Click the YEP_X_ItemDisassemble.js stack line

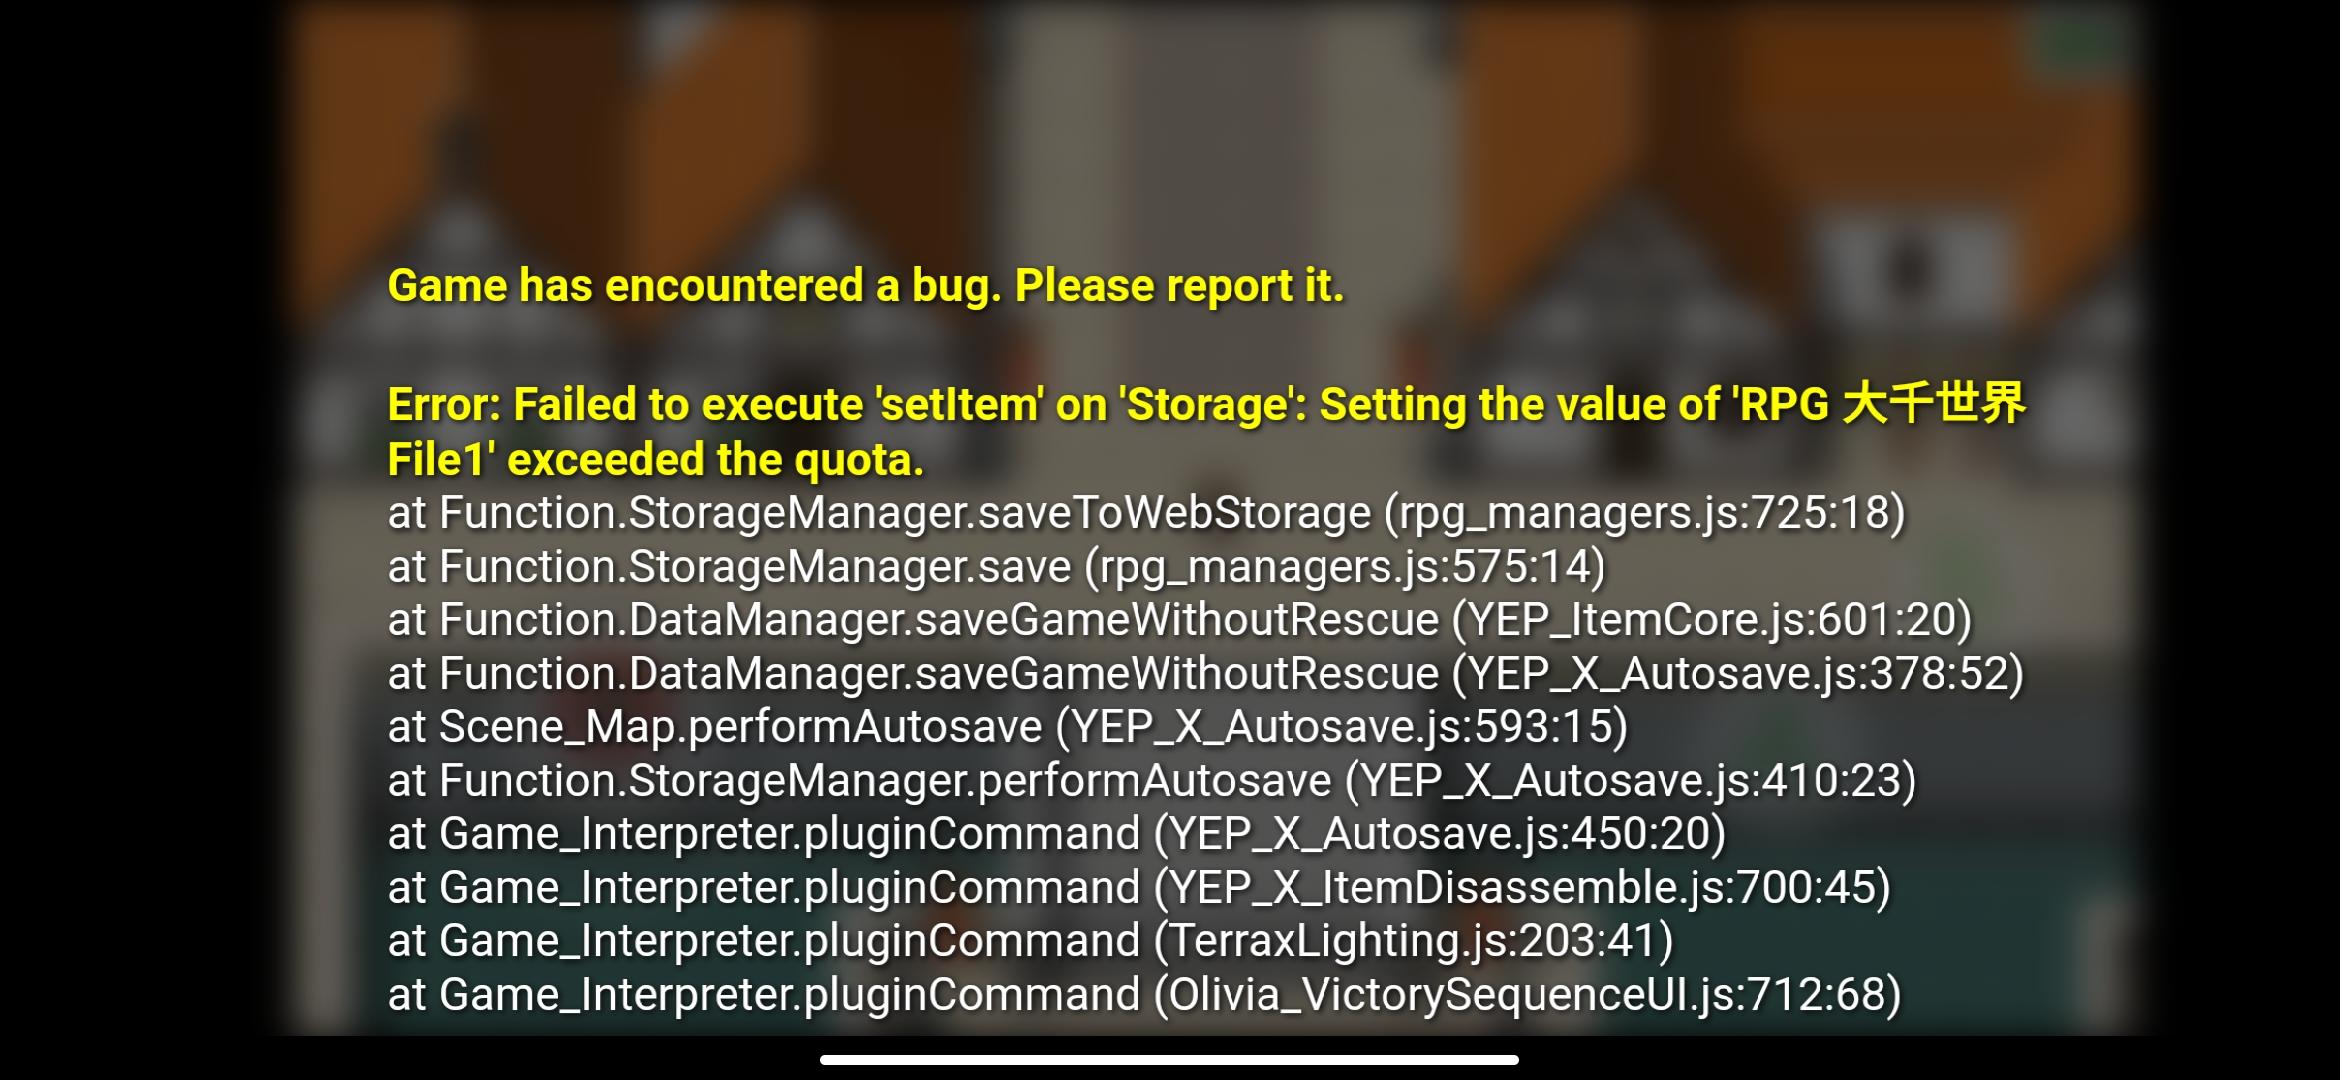(x=1140, y=888)
